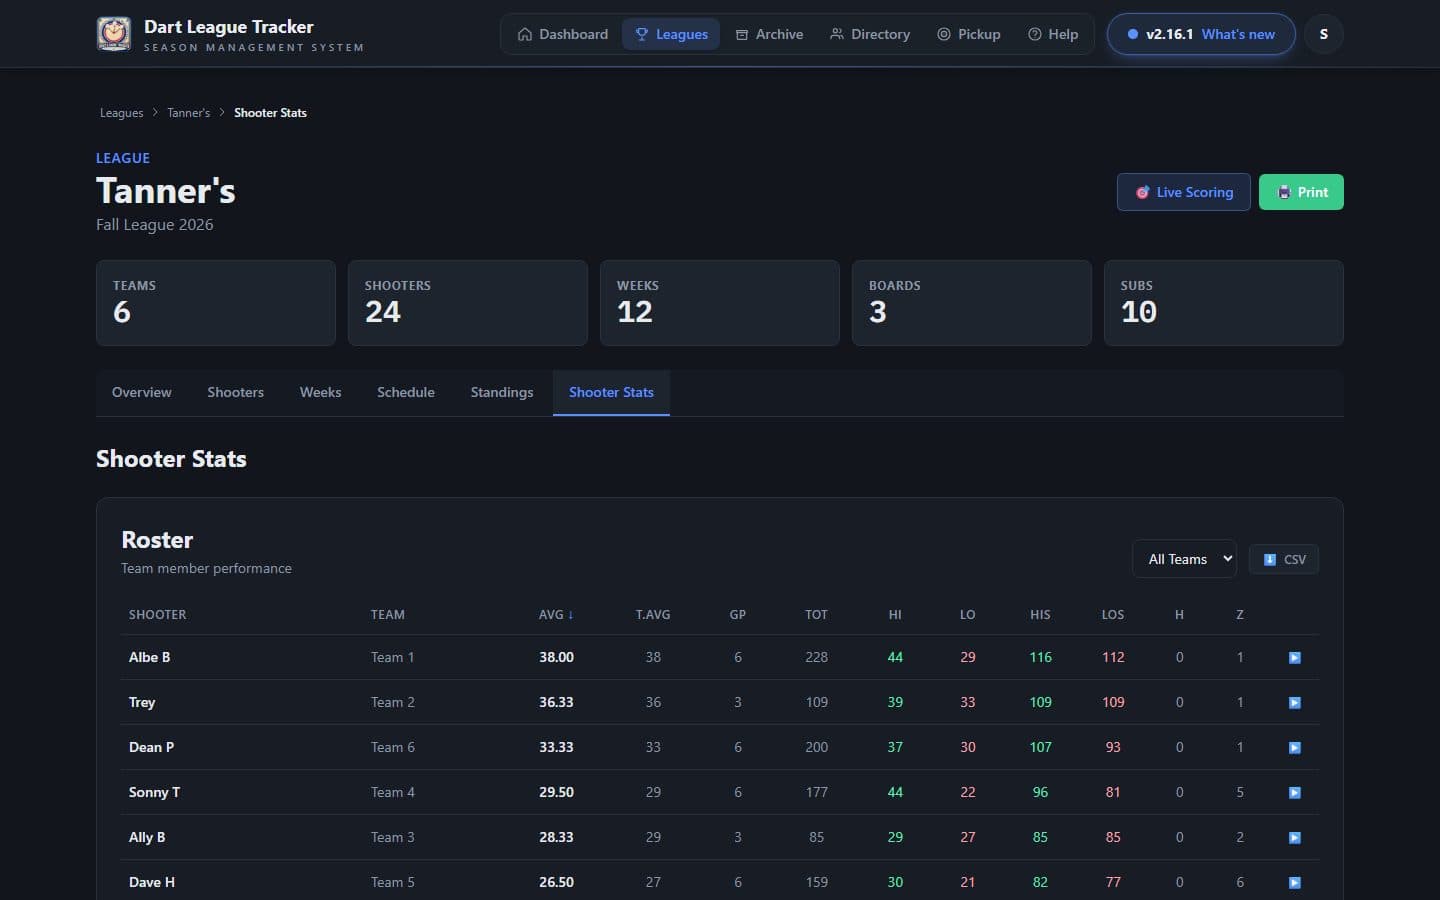Open the play icon in Sonny T's row
The image size is (1440, 900).
tap(1295, 793)
